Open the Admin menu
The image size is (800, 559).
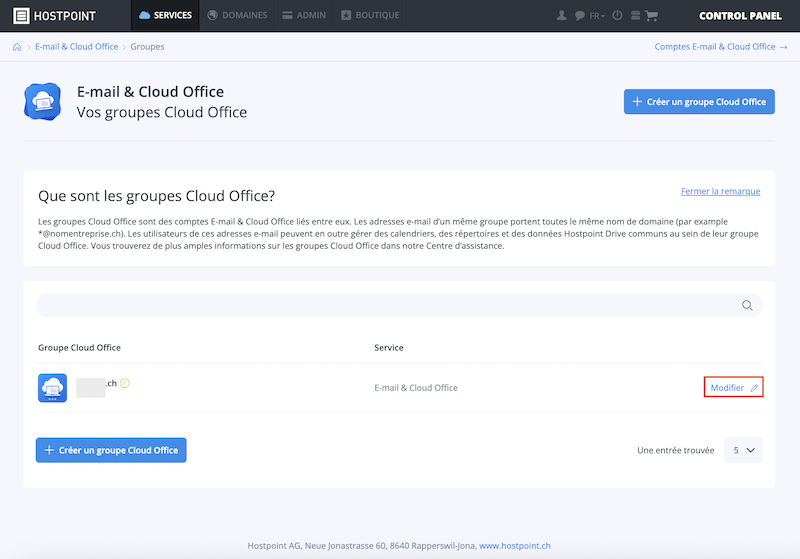(x=304, y=15)
